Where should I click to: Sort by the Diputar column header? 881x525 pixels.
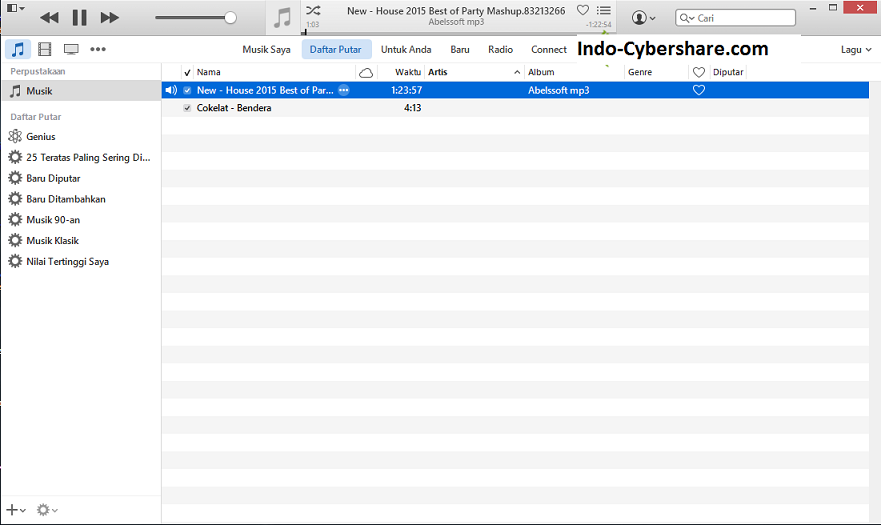[x=728, y=72]
